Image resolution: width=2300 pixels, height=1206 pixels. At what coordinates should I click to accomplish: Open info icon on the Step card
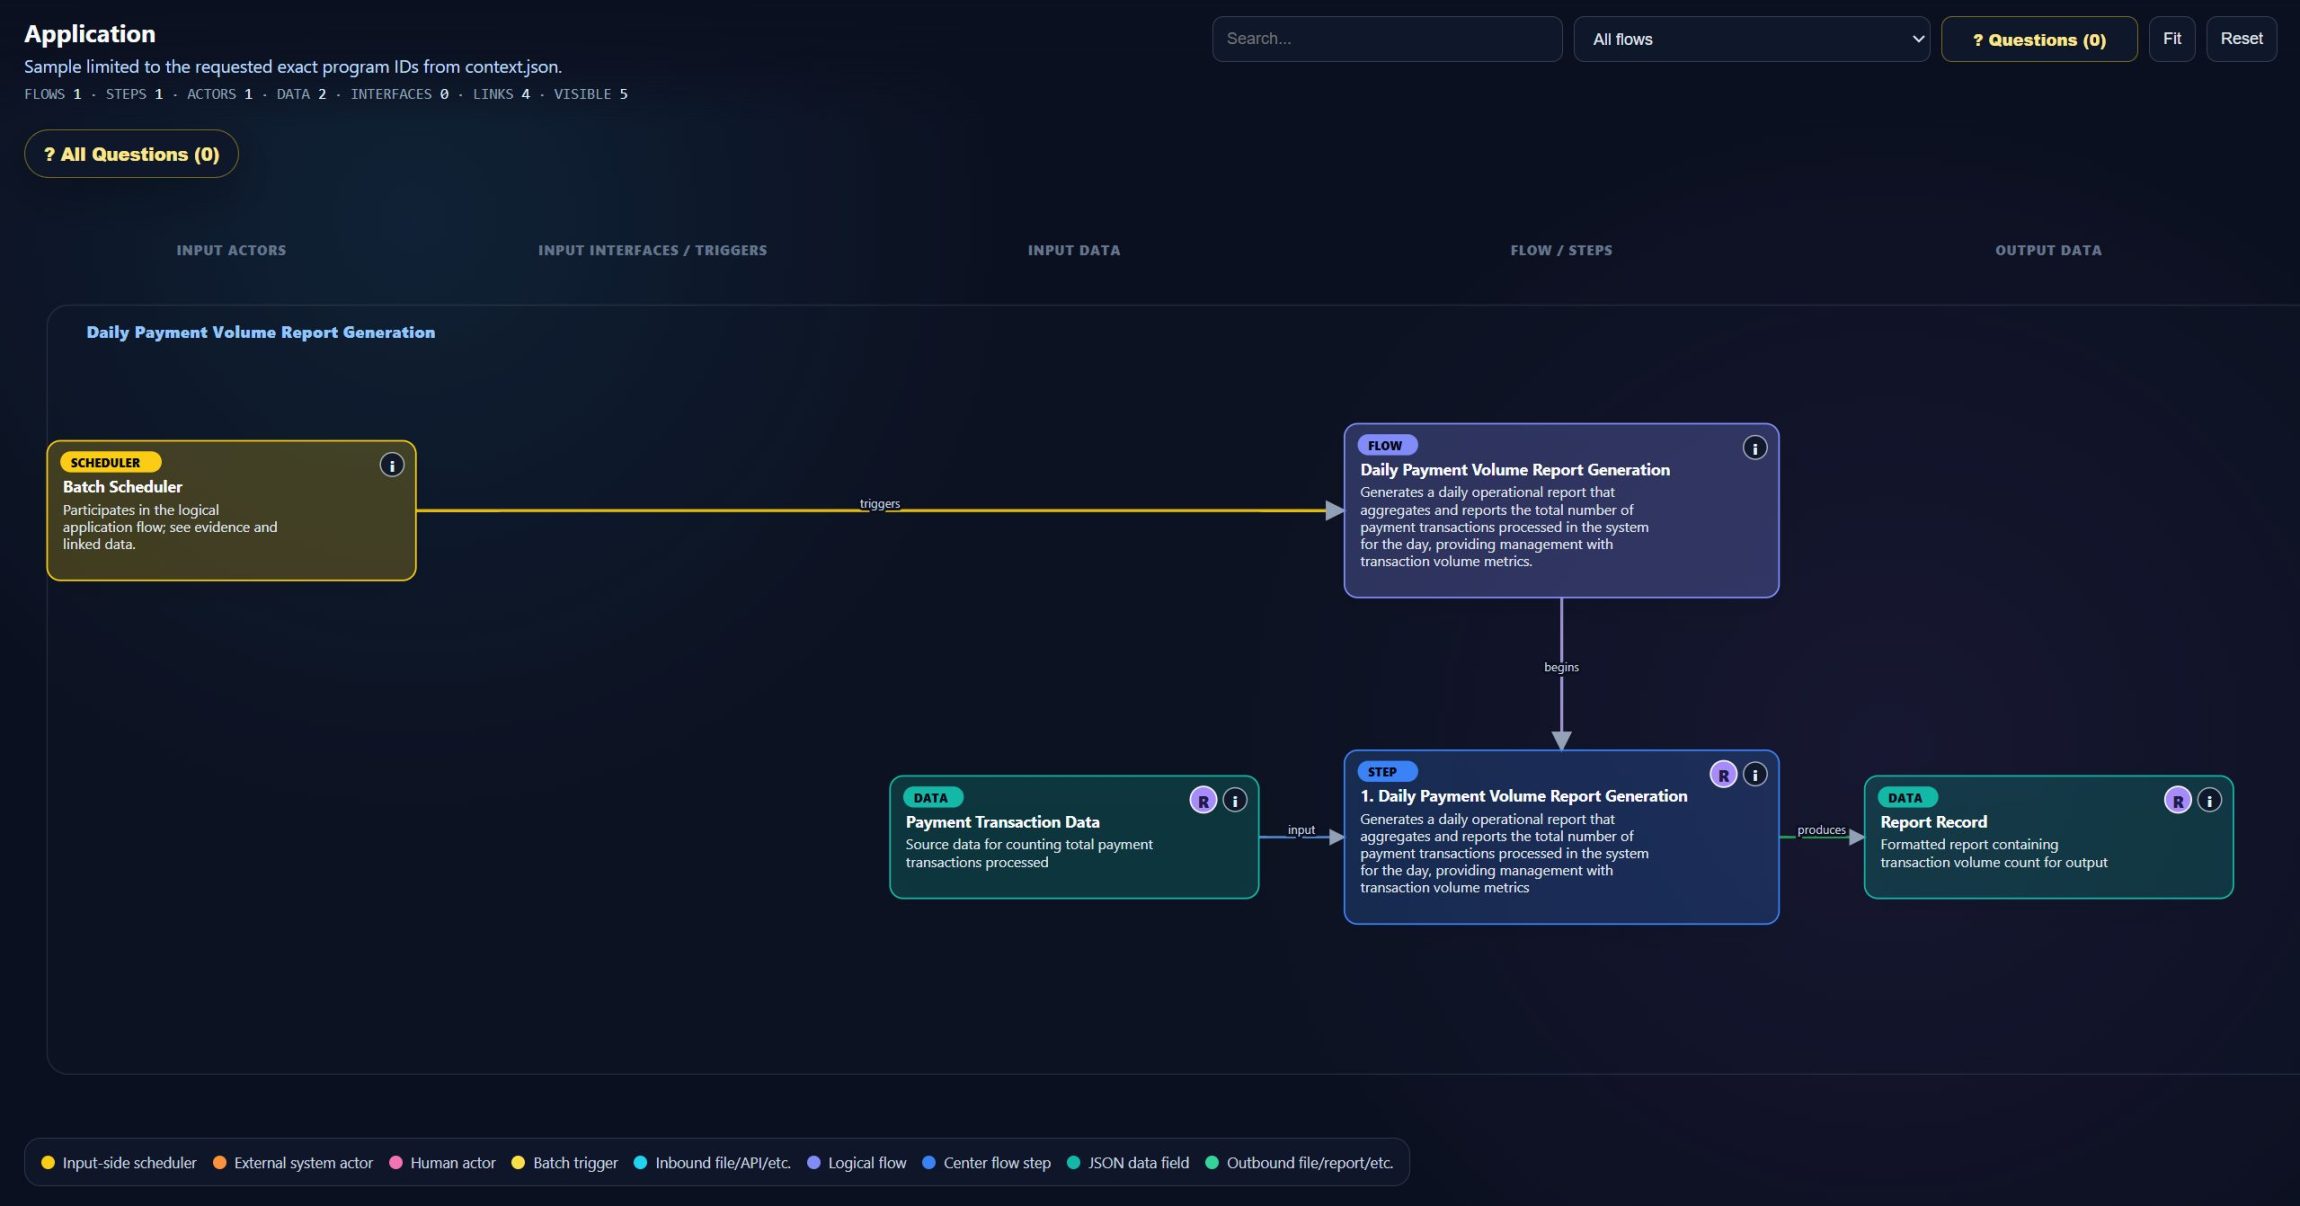(x=1755, y=775)
